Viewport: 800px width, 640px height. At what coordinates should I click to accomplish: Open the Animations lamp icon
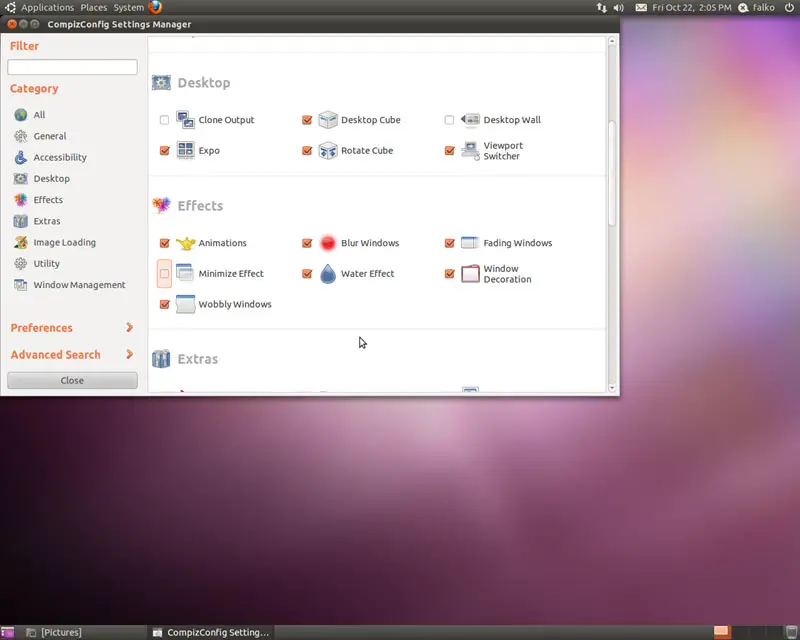pyautogui.click(x=185, y=243)
